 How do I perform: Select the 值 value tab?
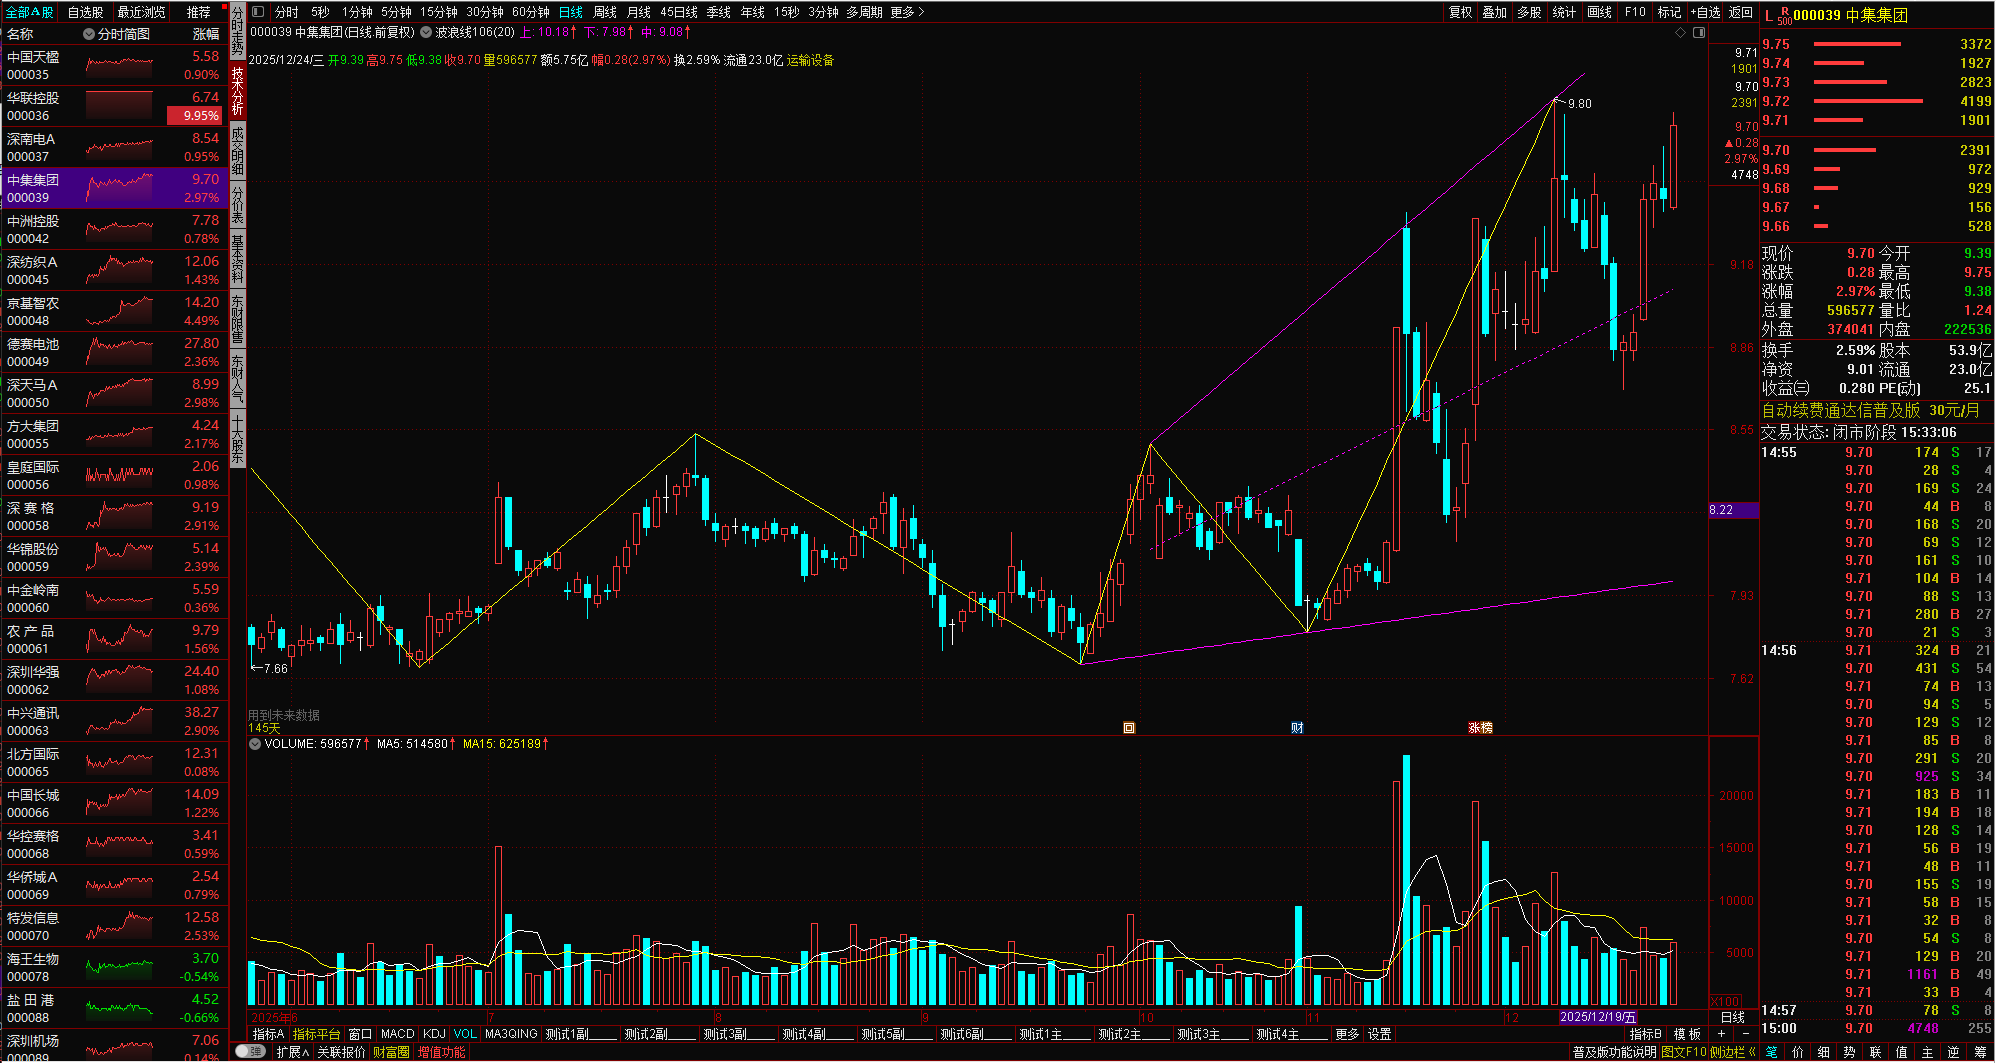[x=1902, y=1052]
